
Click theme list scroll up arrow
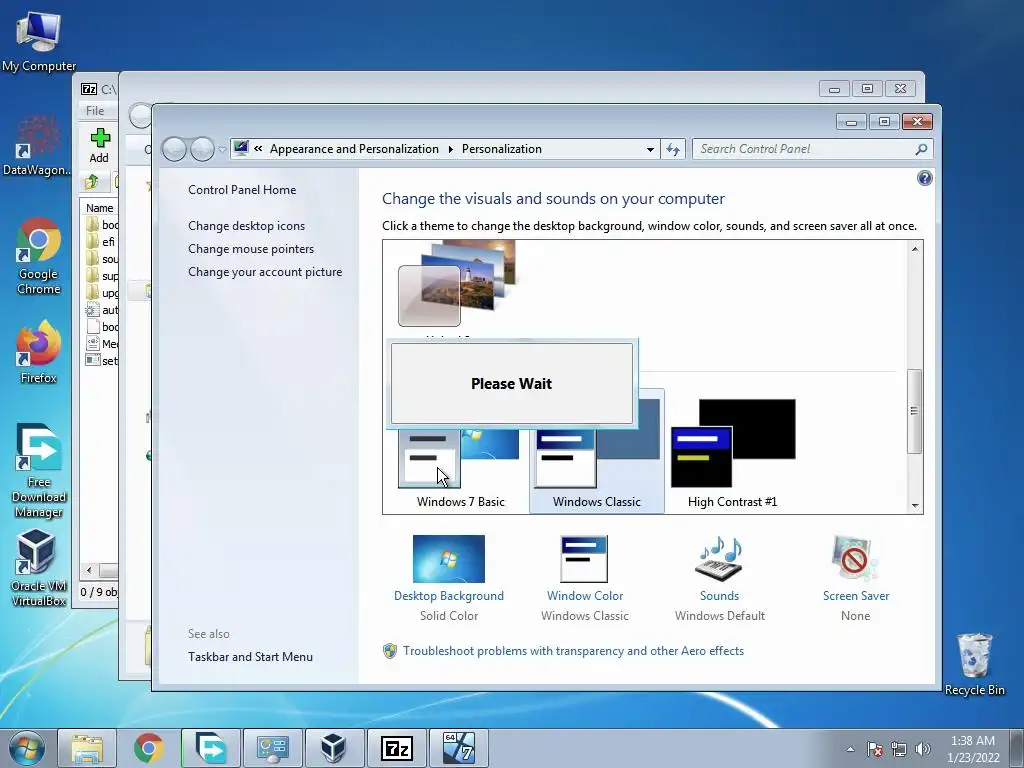914,249
